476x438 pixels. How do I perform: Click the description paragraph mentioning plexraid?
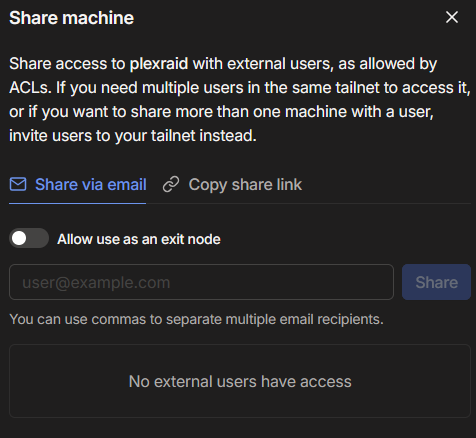pyautogui.click(x=239, y=99)
